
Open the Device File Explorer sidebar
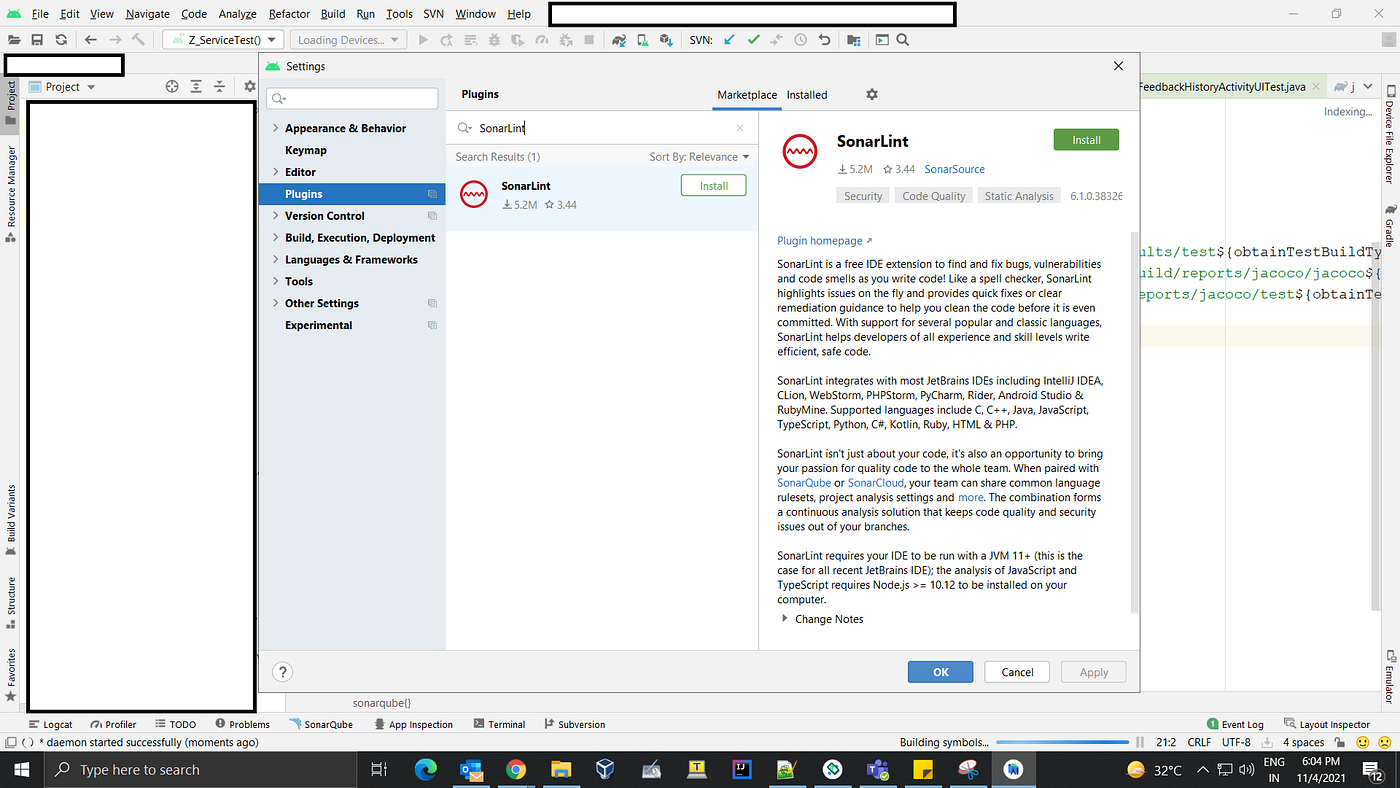pyautogui.click(x=1390, y=140)
